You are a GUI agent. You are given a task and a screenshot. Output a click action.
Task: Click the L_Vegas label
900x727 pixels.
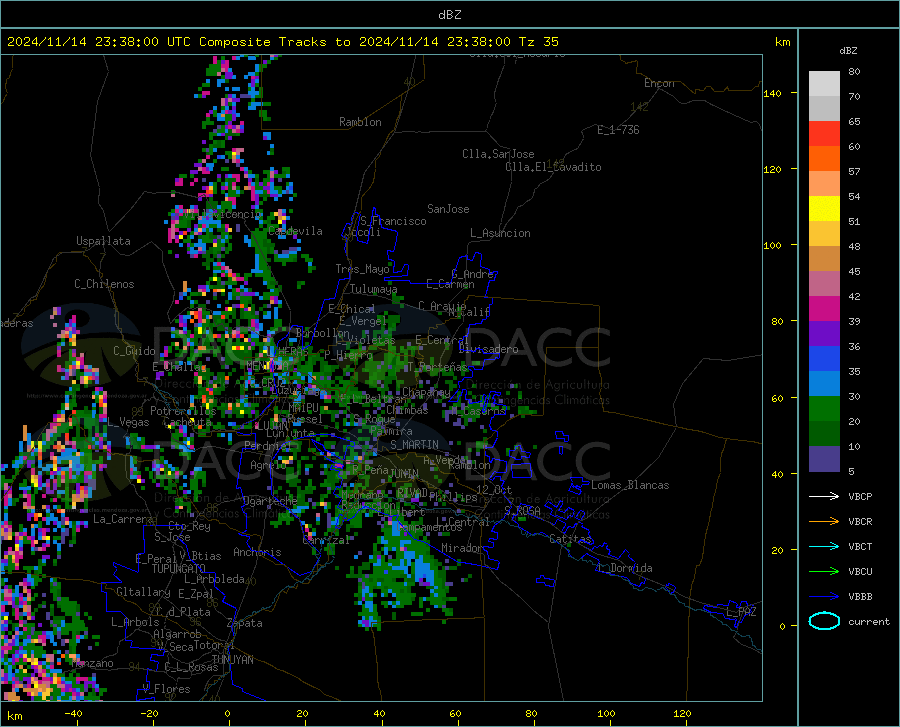click(127, 422)
